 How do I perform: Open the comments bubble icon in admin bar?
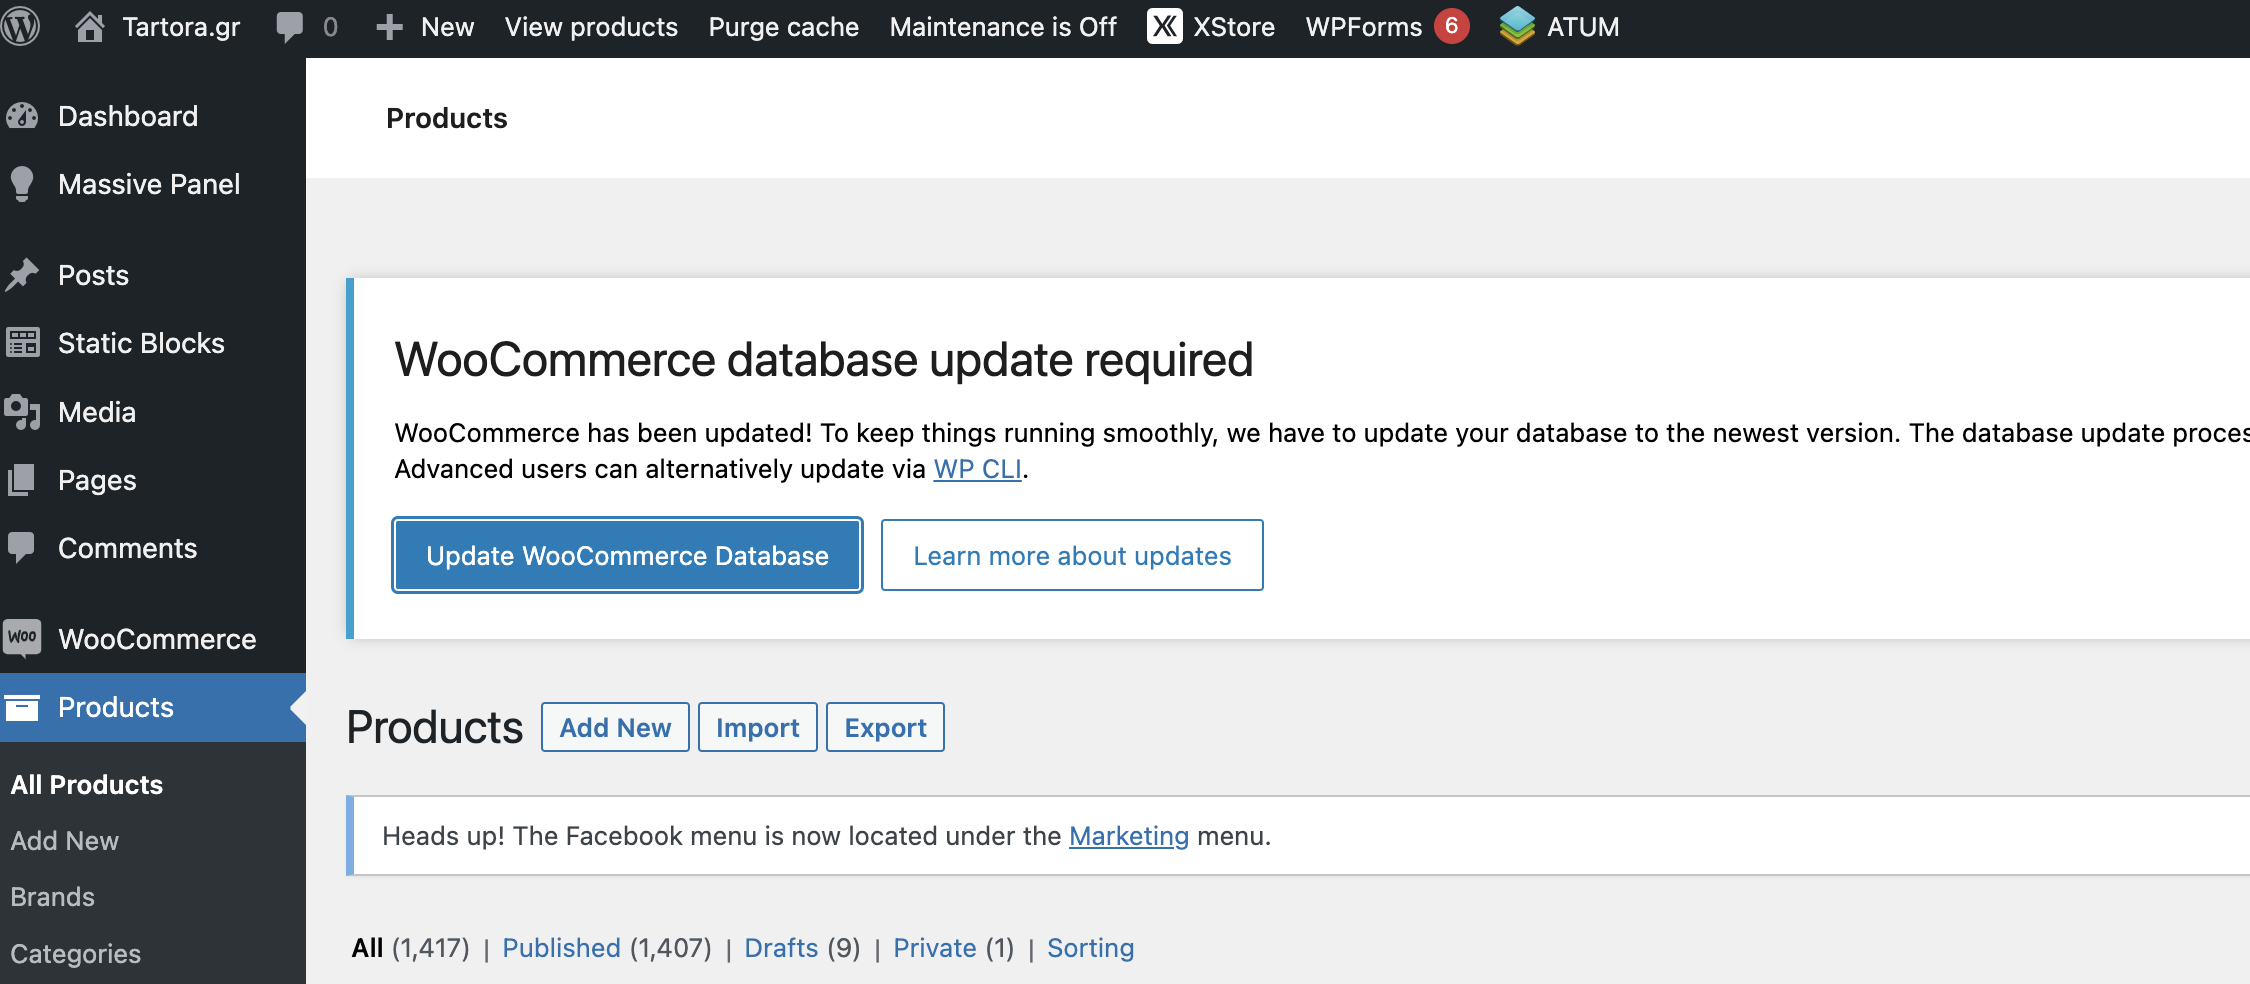[289, 27]
